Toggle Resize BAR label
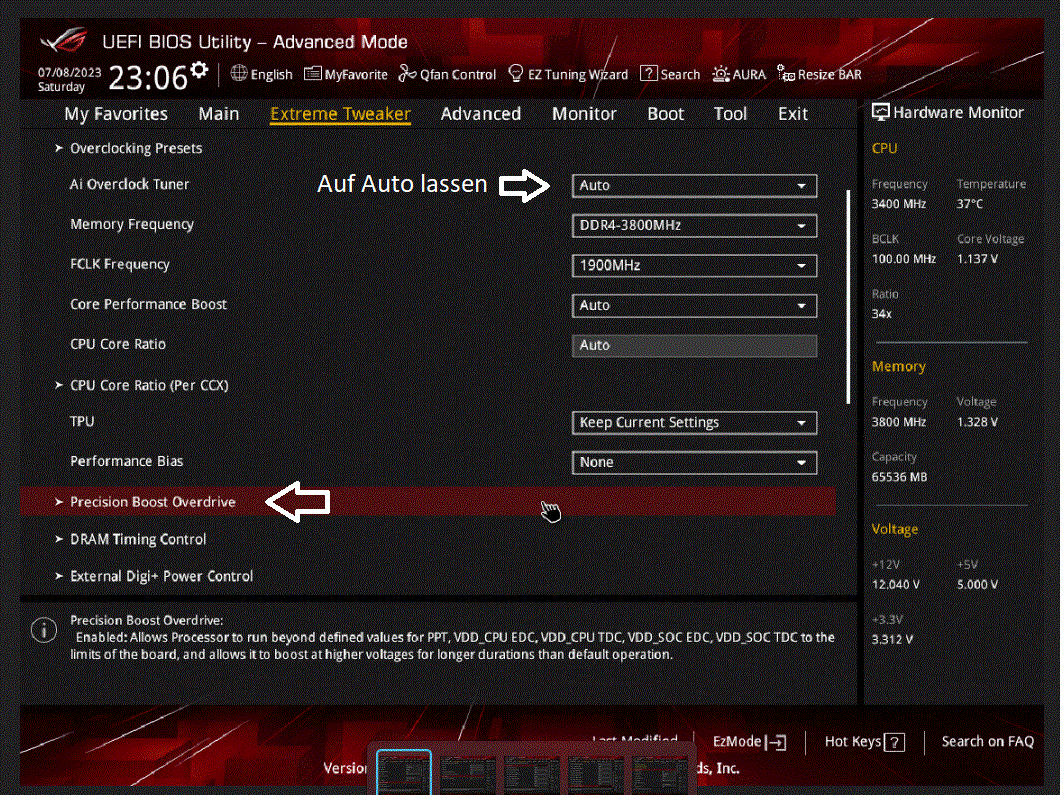This screenshot has width=1060, height=795. [829, 74]
